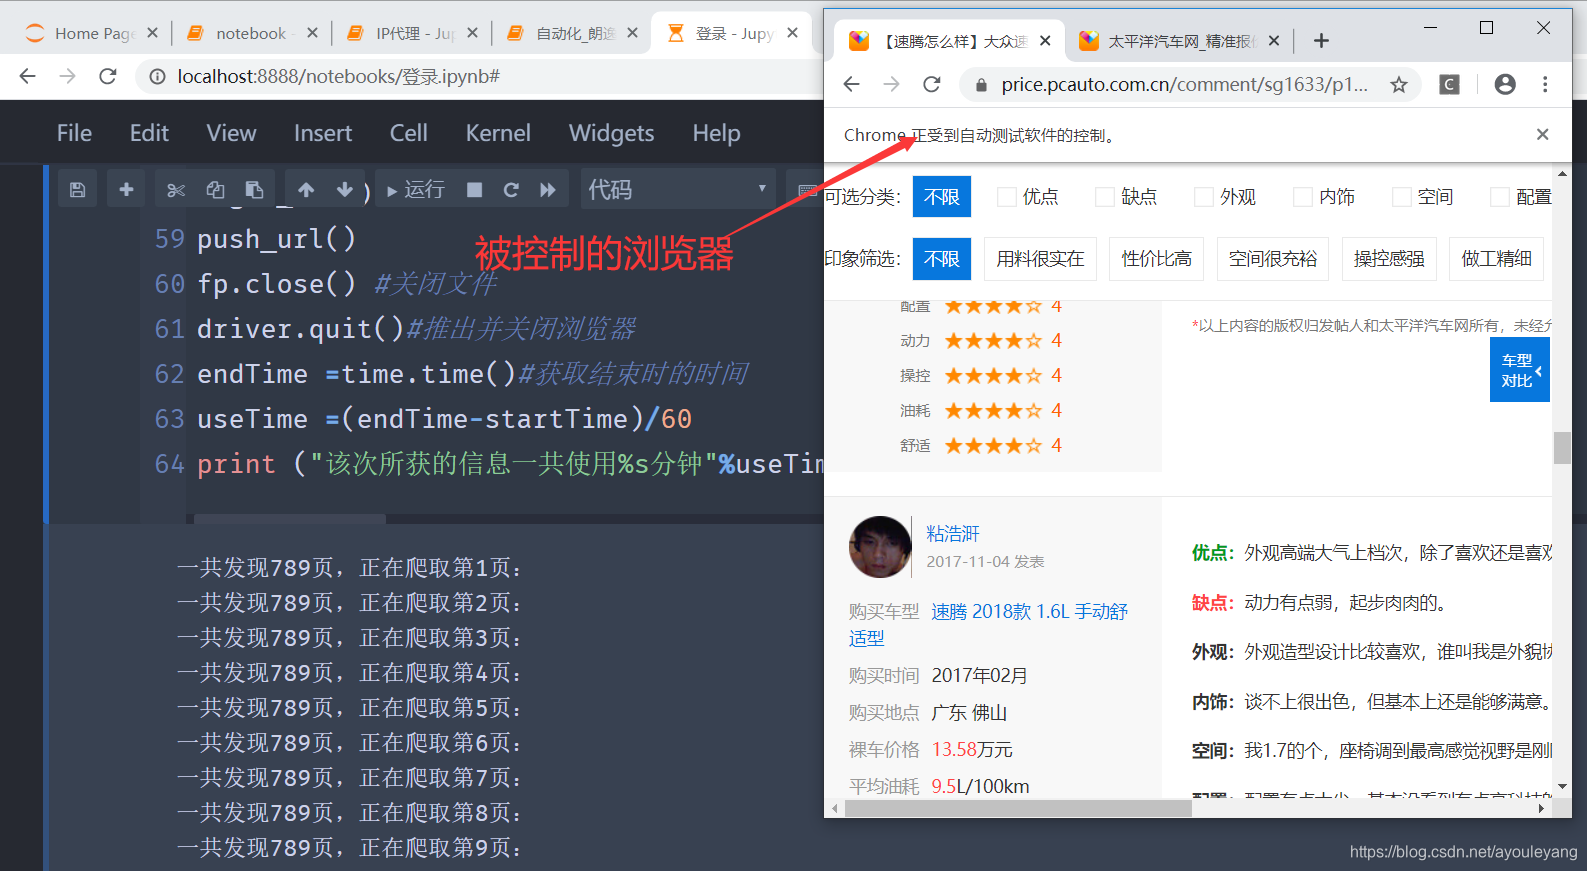Open the Chrome profile avatar icon
The width and height of the screenshot is (1587, 871).
pyautogui.click(x=1505, y=84)
